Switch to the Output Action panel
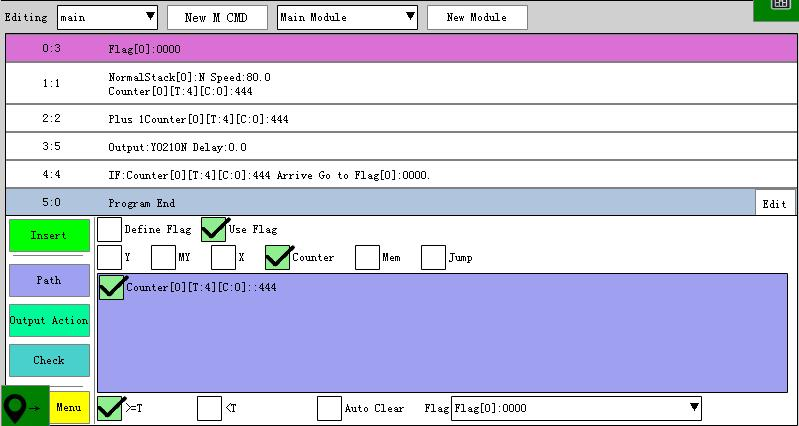The width and height of the screenshot is (799, 426). (49, 320)
